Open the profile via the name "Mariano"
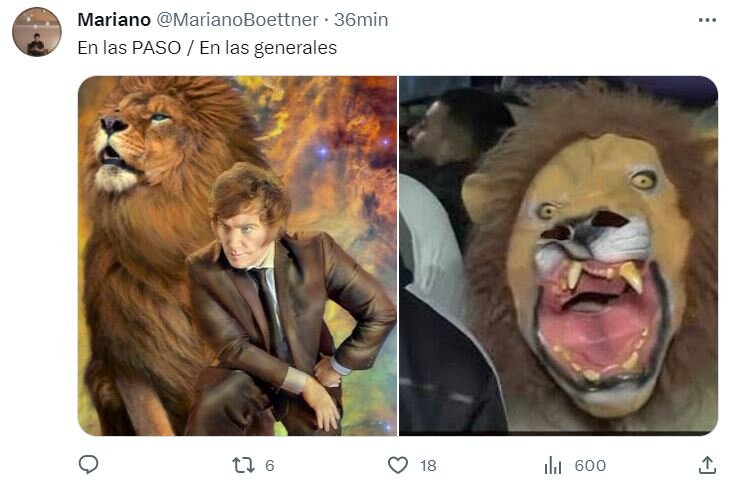Viewport: 740px width, 484px height. coord(114,20)
